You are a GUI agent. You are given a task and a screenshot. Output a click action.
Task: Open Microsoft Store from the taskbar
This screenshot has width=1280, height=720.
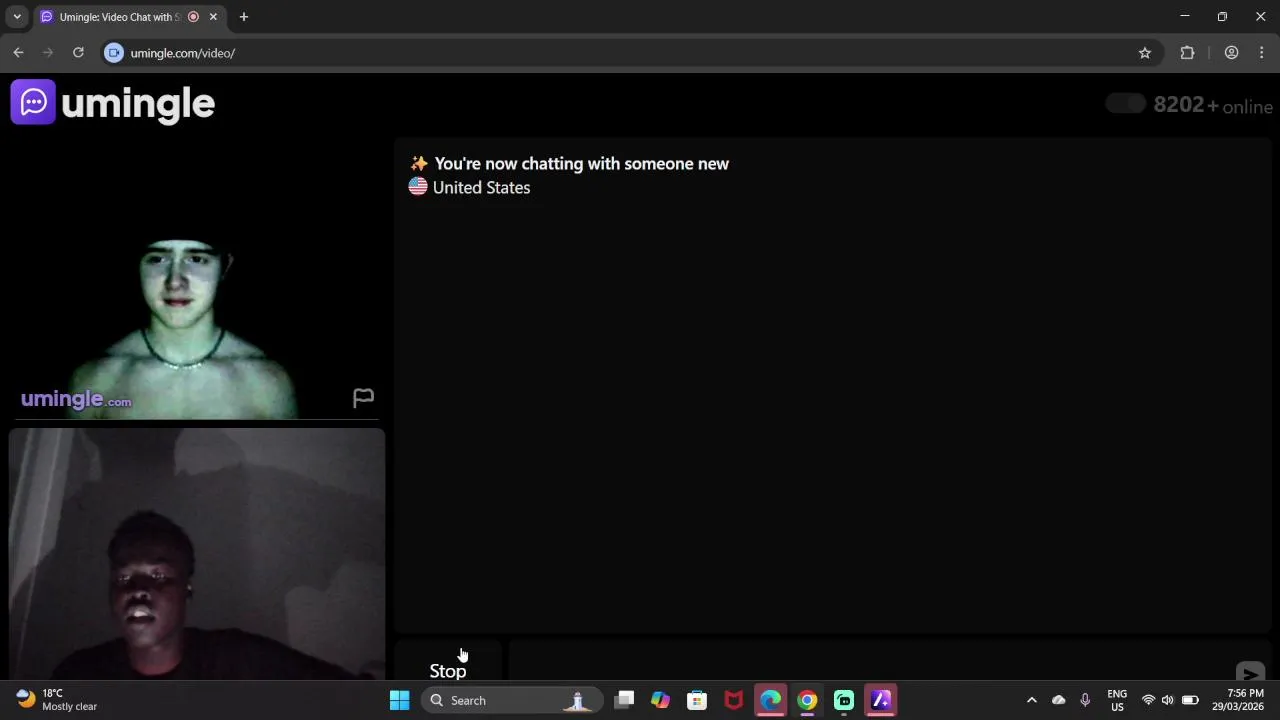697,700
